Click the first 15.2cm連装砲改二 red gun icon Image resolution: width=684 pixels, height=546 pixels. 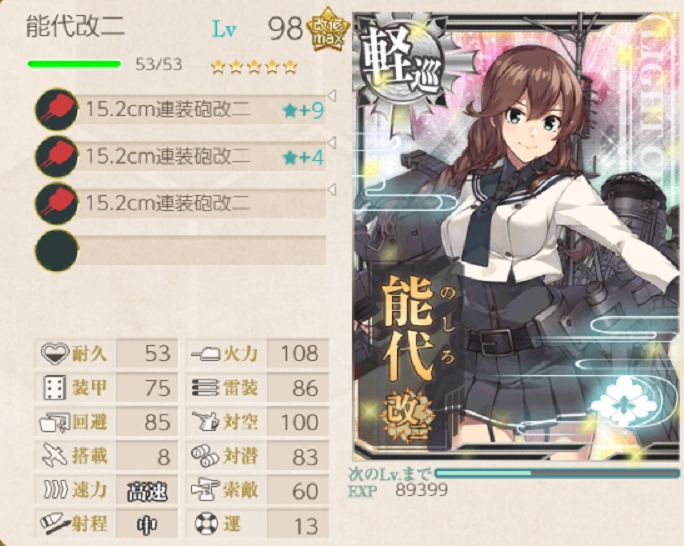56,109
